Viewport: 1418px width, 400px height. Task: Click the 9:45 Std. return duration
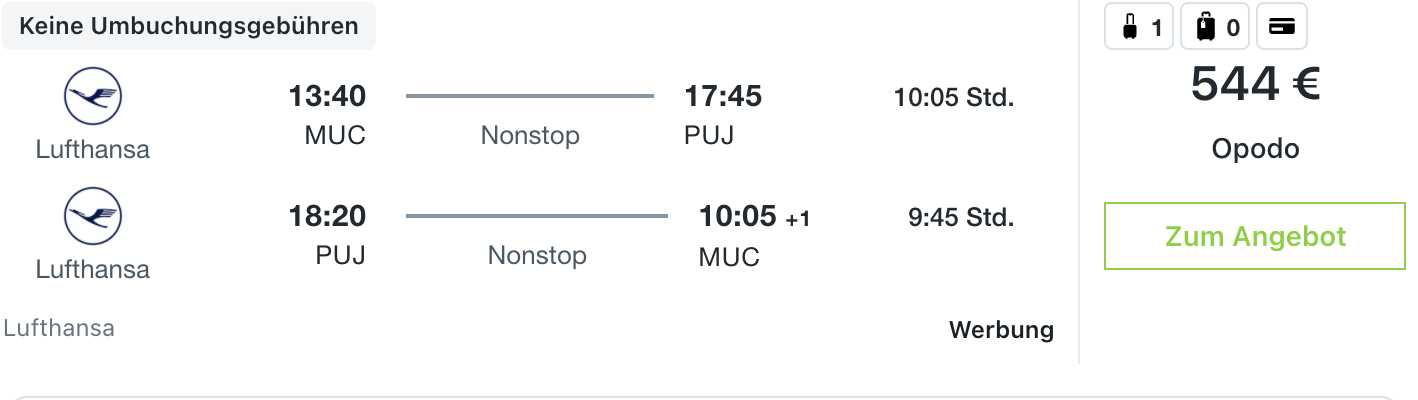(961, 217)
